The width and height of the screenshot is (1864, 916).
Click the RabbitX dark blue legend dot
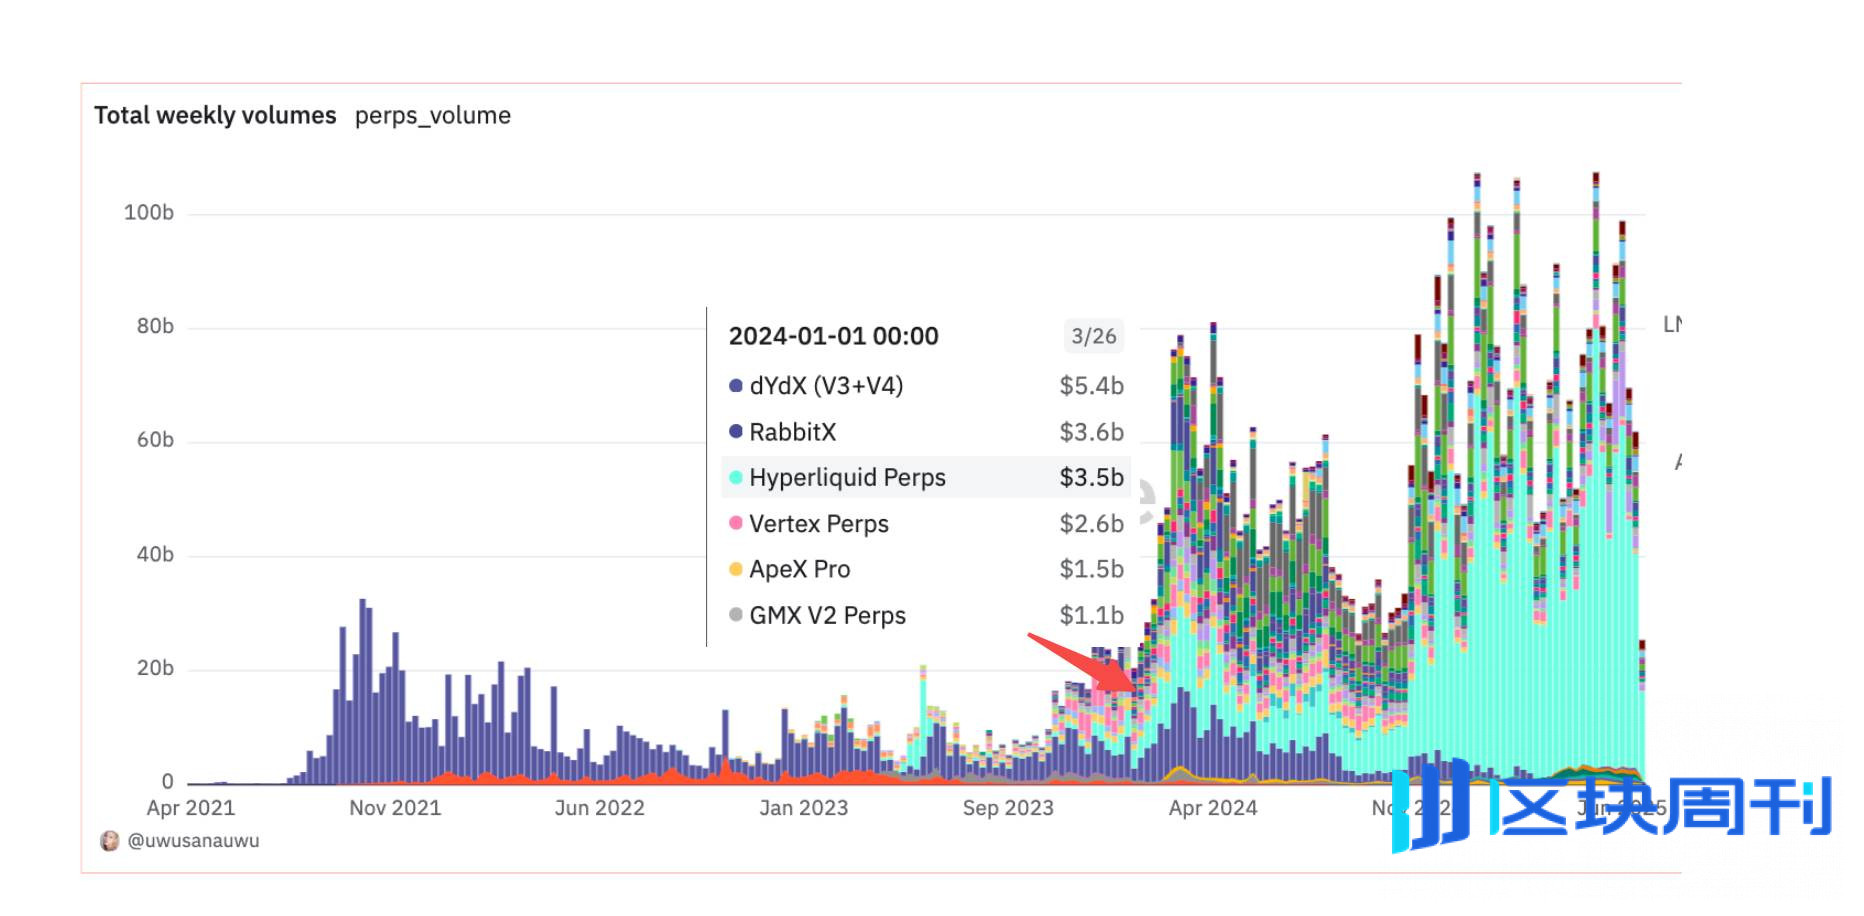(736, 432)
